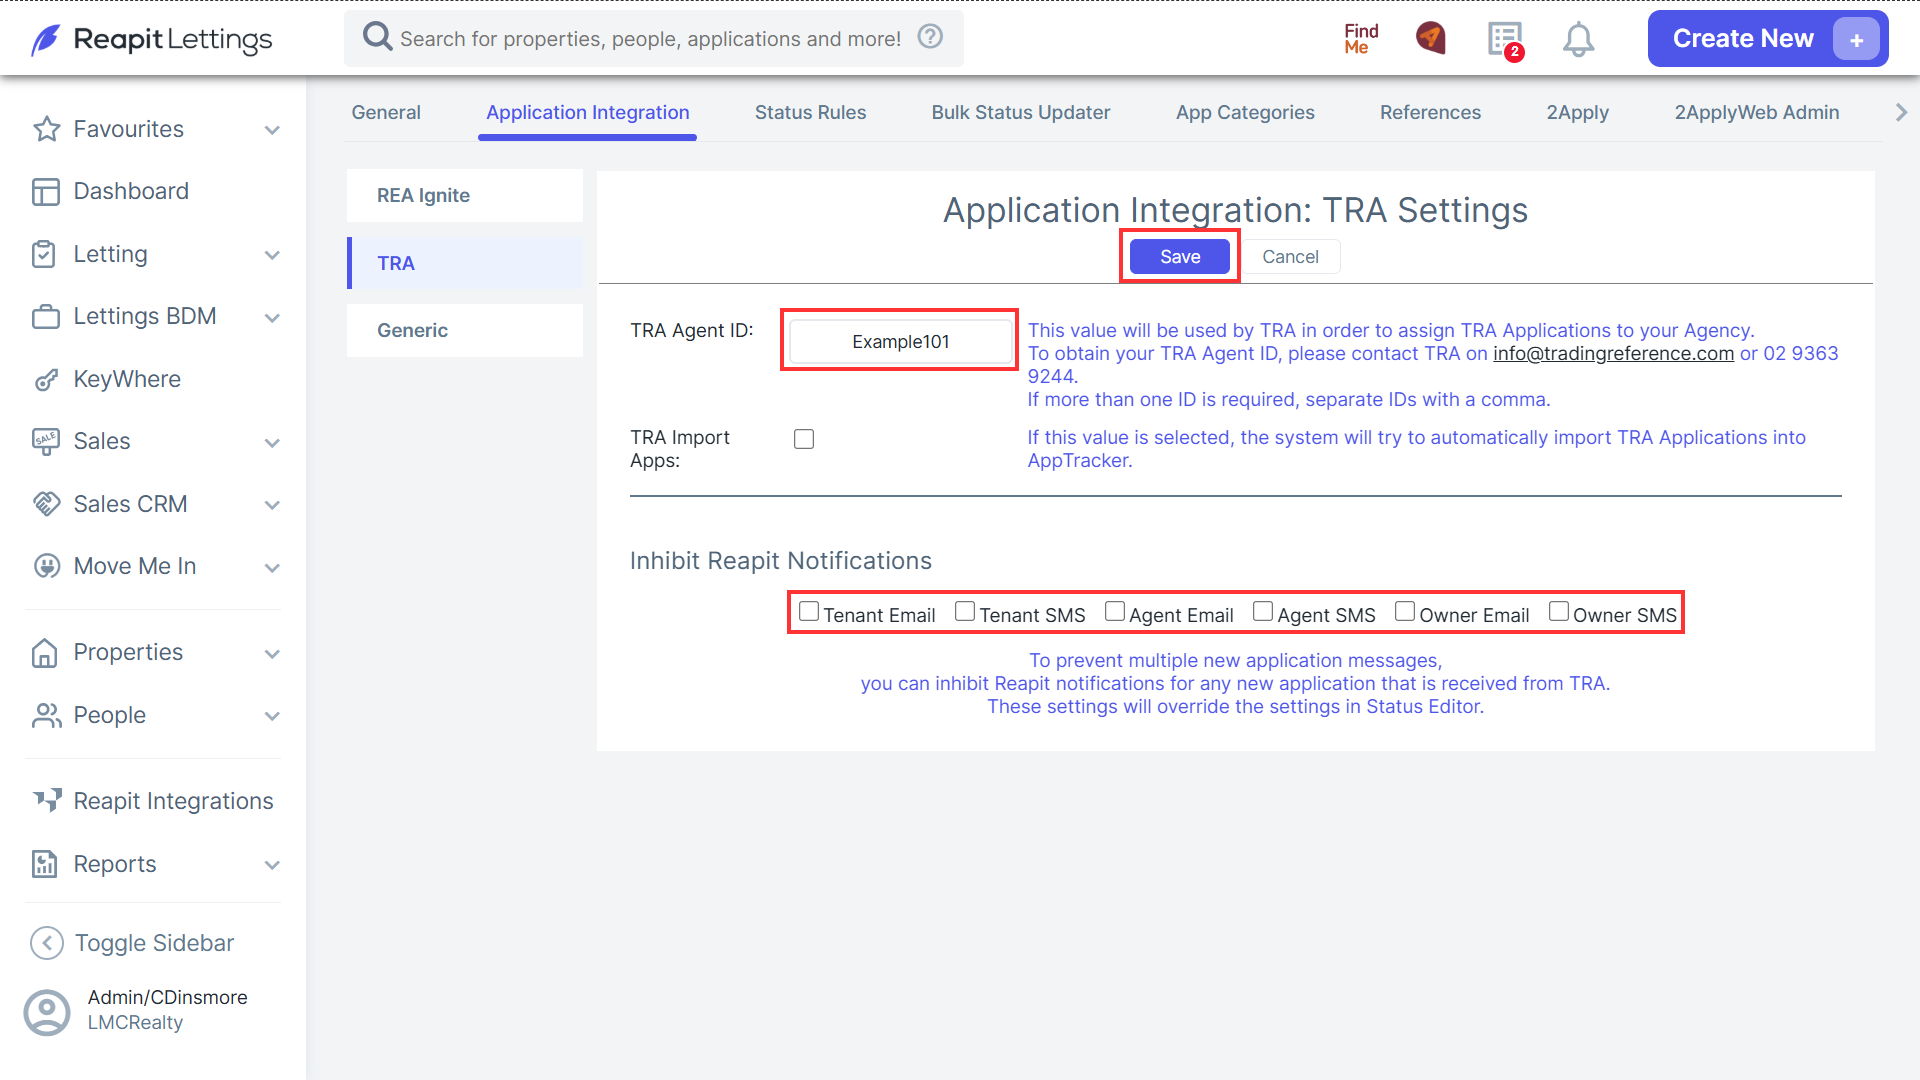Expand the Sales CRM chevron
Viewport: 1920px width, 1080px height.
pyautogui.click(x=272, y=505)
